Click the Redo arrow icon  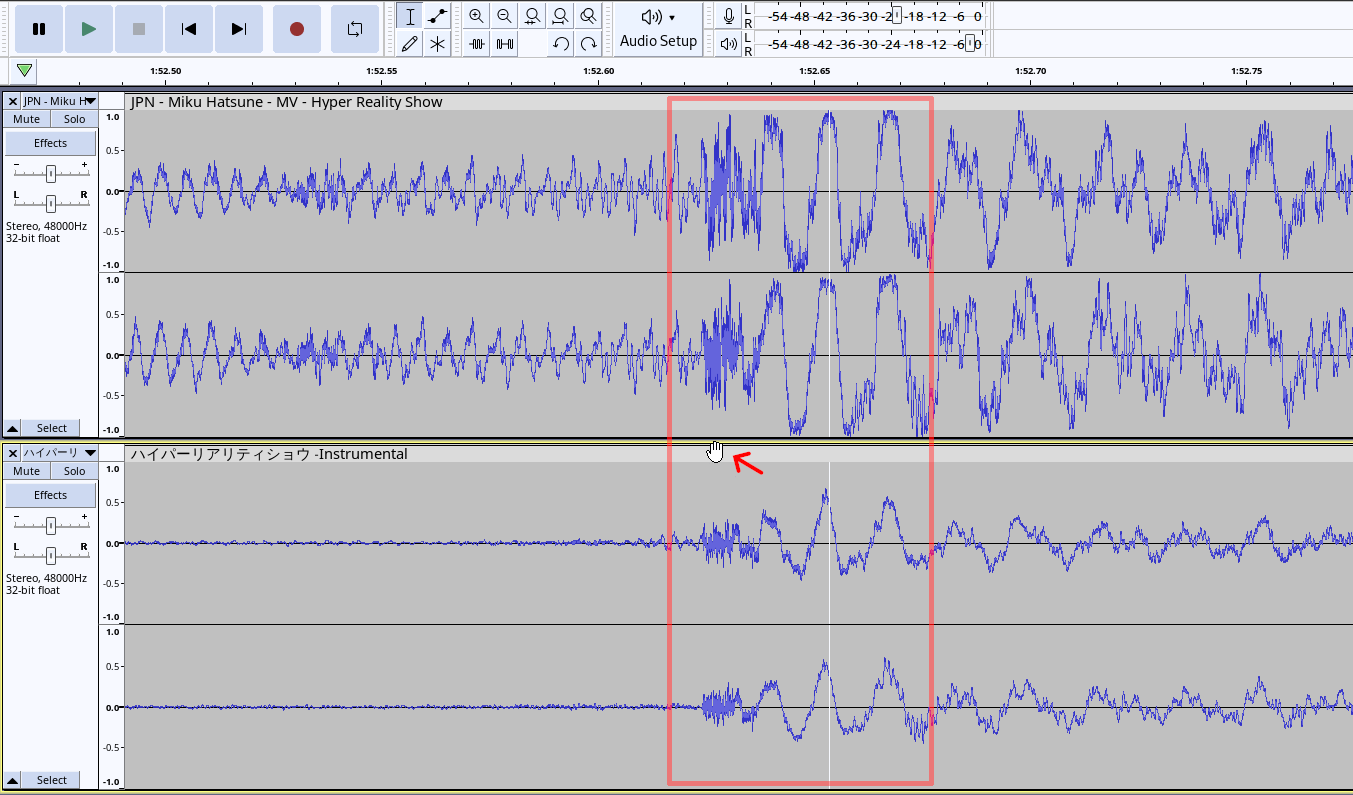pyautogui.click(x=589, y=44)
